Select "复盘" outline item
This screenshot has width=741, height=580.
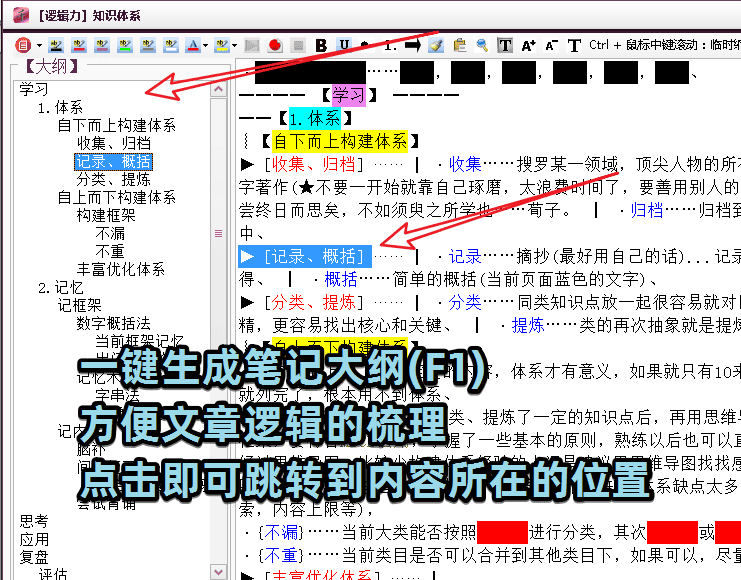click(x=34, y=557)
